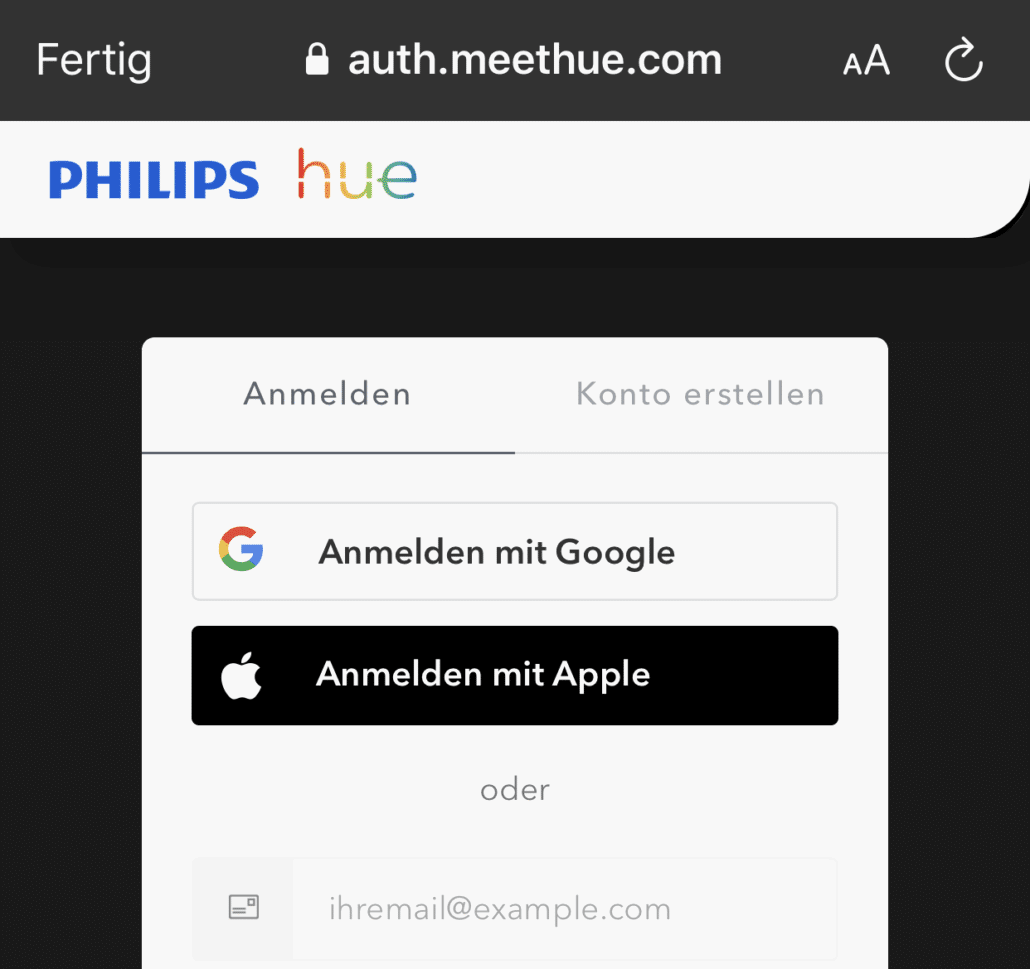Click the email card icon

click(243, 907)
